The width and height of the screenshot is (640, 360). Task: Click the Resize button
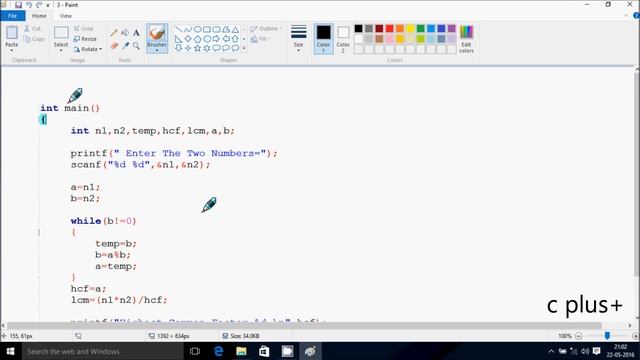click(85, 39)
